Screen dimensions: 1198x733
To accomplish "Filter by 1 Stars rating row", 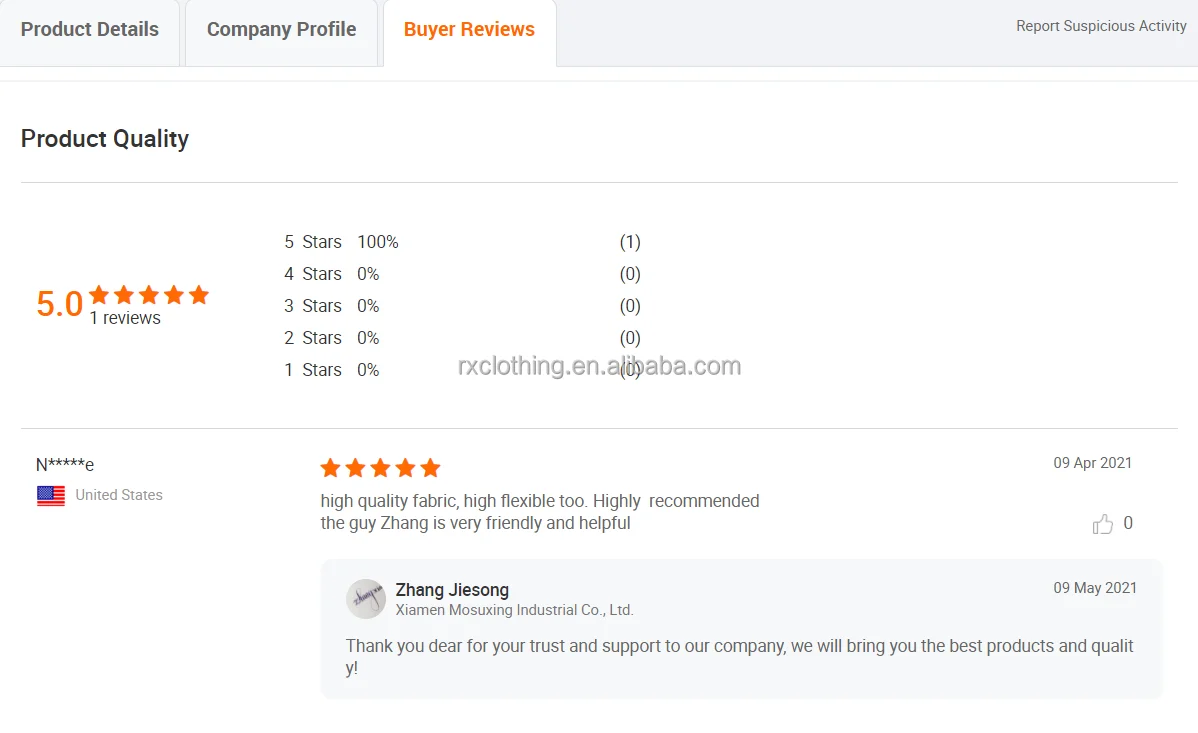I will coord(462,371).
